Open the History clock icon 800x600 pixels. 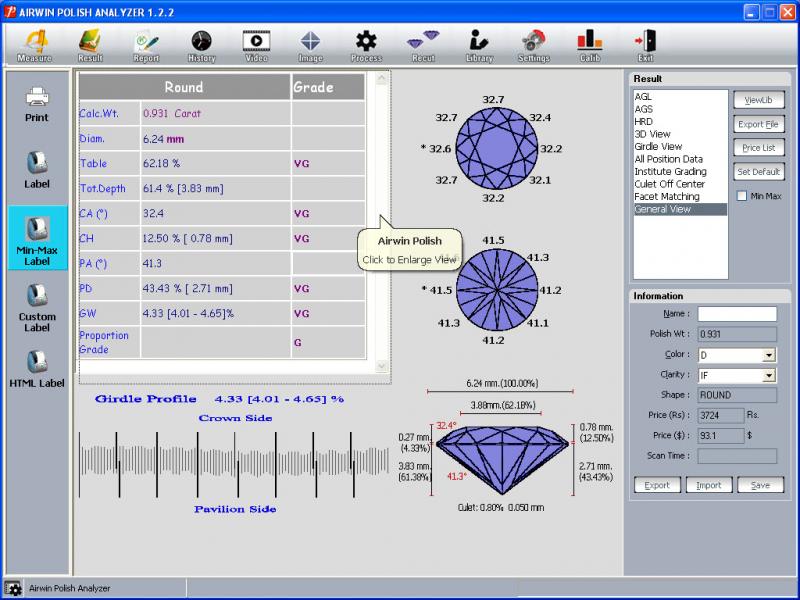click(201, 44)
